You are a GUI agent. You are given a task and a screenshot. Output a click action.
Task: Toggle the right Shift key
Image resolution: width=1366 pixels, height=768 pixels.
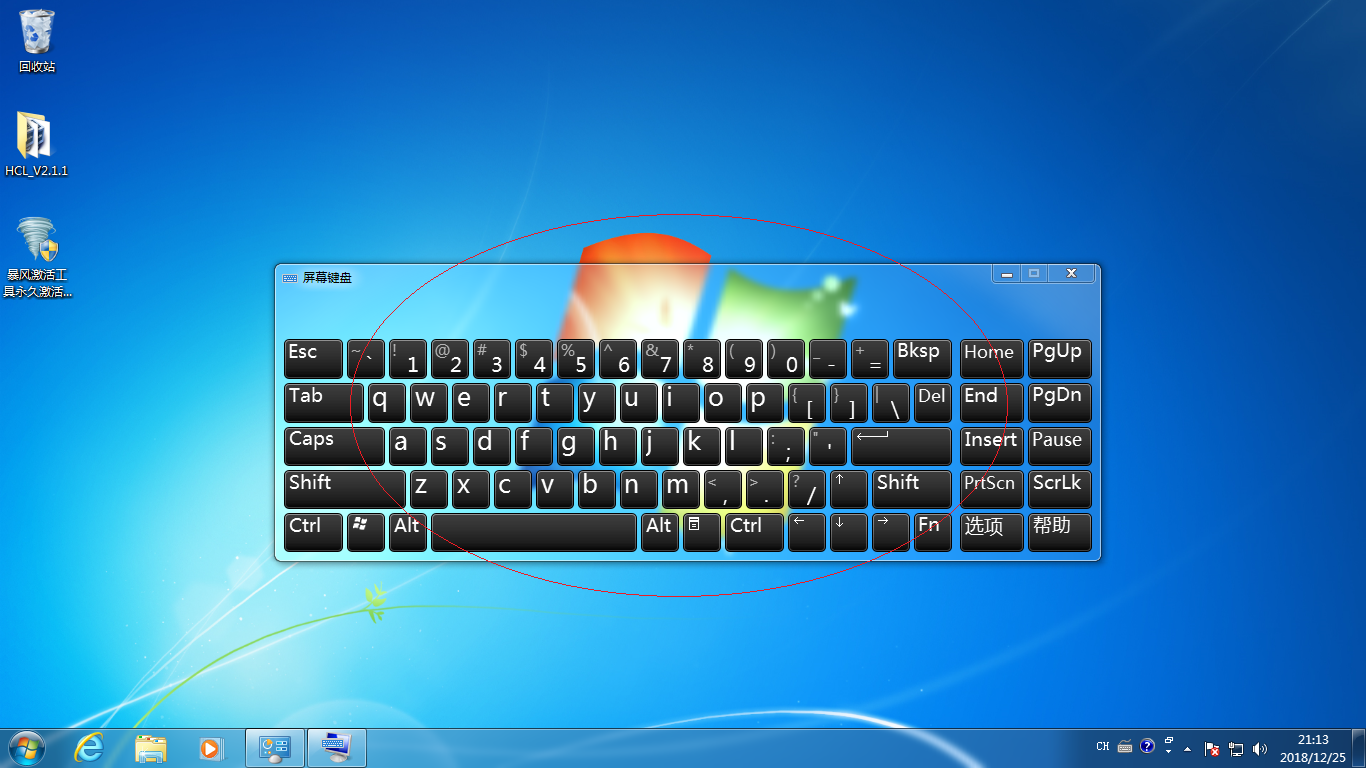912,490
